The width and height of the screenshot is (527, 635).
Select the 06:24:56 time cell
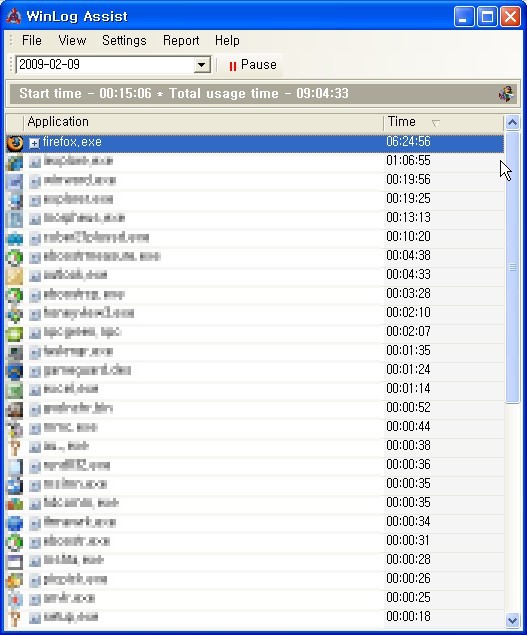pyautogui.click(x=408, y=141)
